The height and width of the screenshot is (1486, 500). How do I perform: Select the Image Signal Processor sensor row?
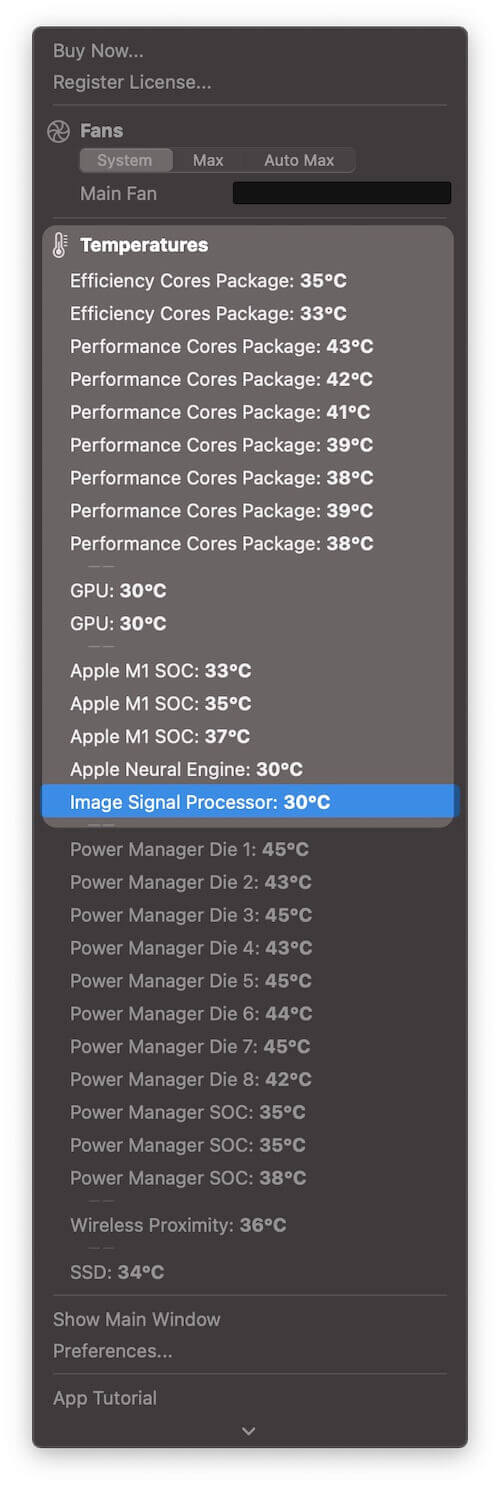coord(250,802)
